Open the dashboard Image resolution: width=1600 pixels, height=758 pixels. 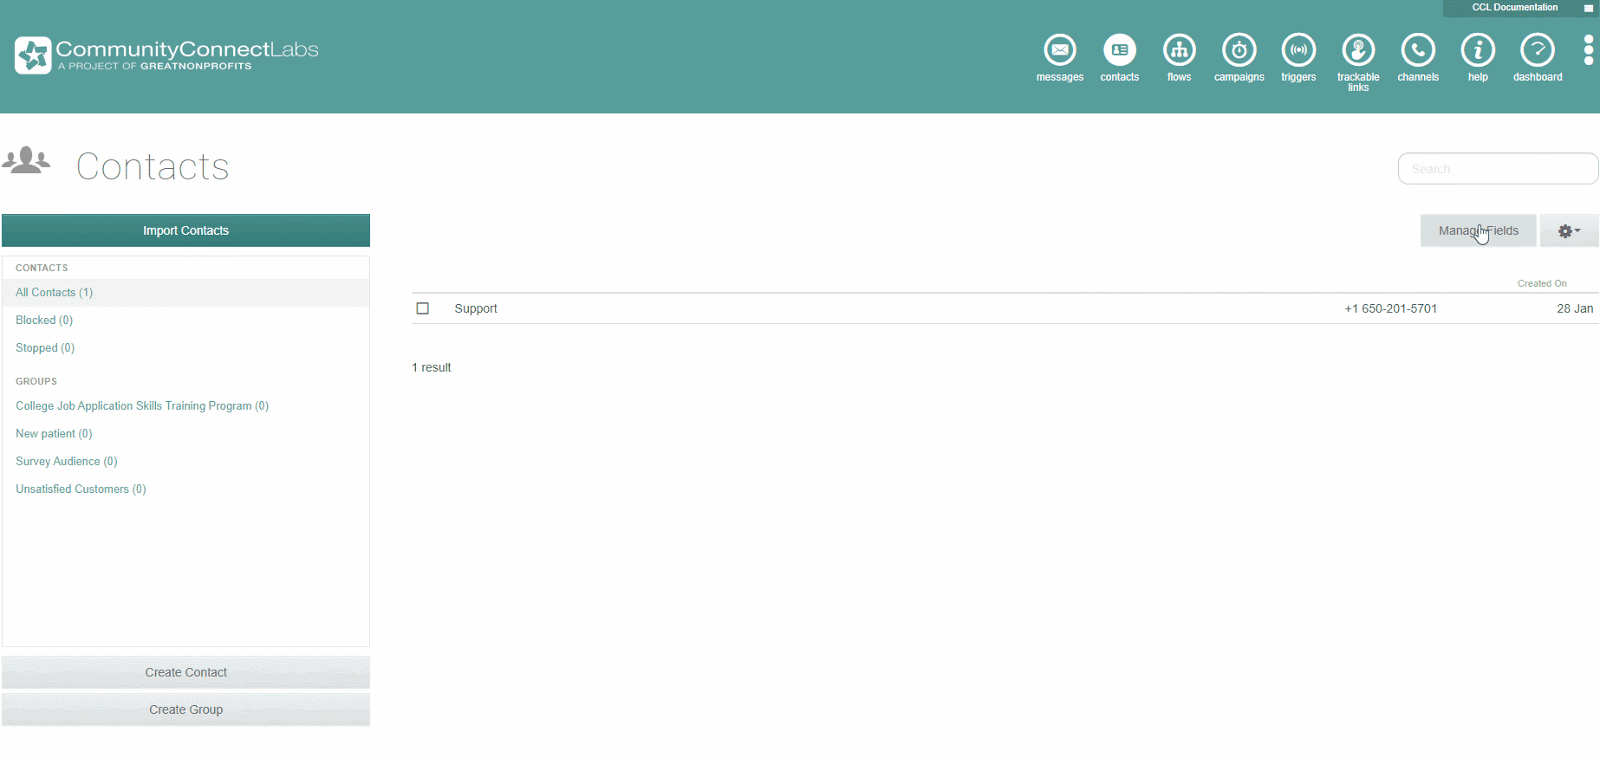pos(1537,58)
